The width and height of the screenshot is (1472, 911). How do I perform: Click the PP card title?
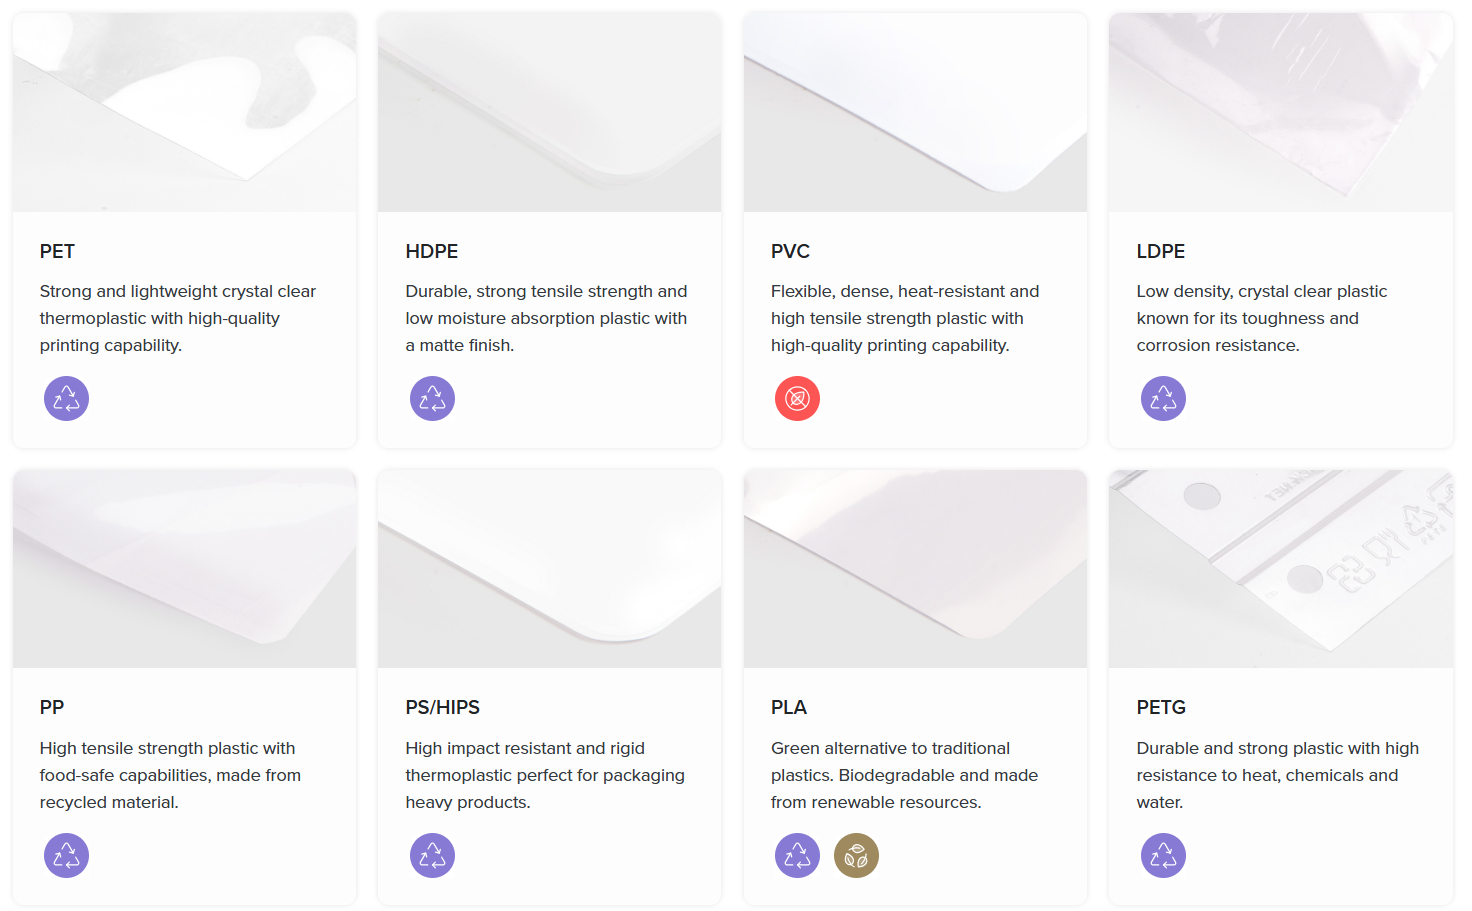52,708
